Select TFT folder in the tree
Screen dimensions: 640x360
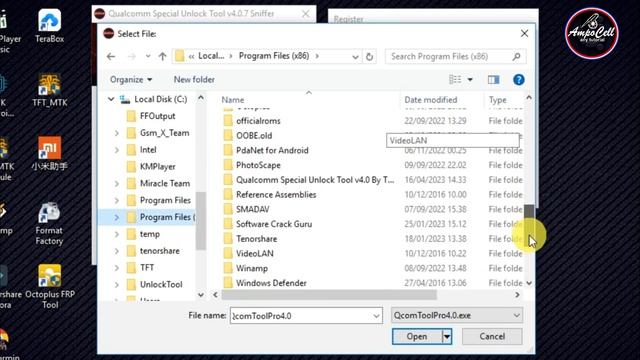[x=147, y=268]
